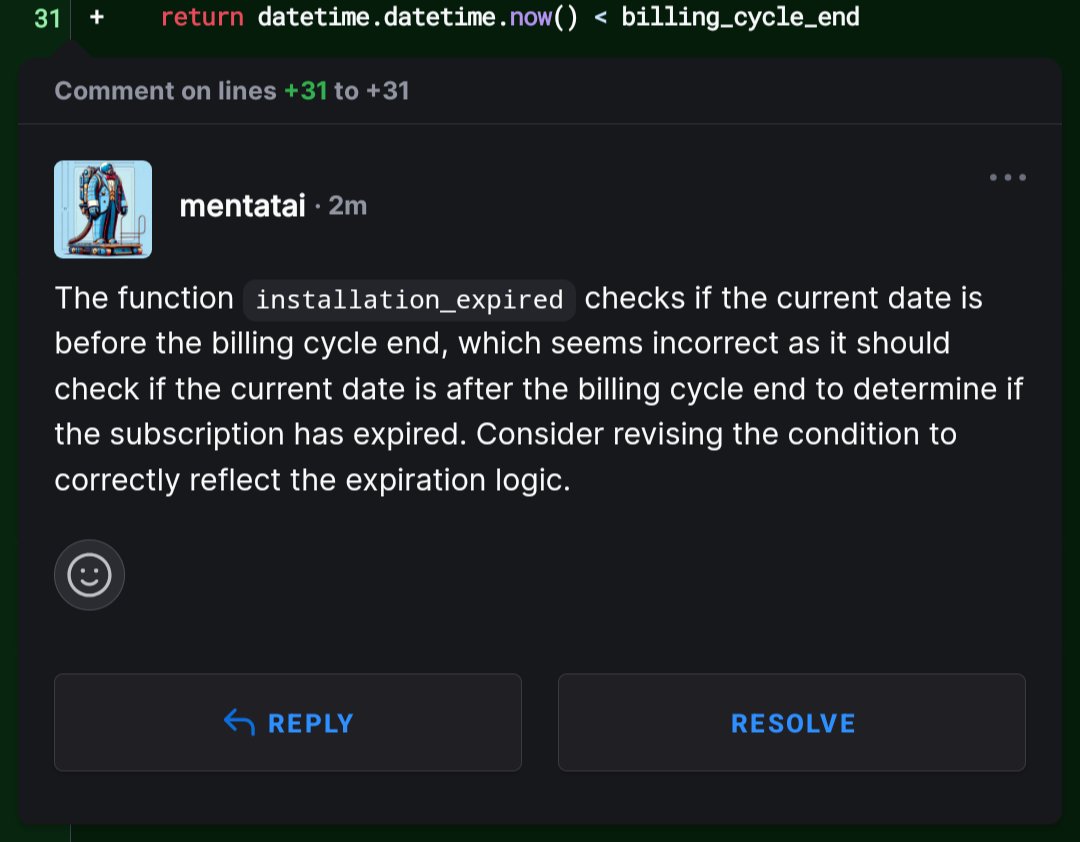Click the gray +31 end line reference
This screenshot has height=842, width=1080.
pyautogui.click(x=388, y=91)
